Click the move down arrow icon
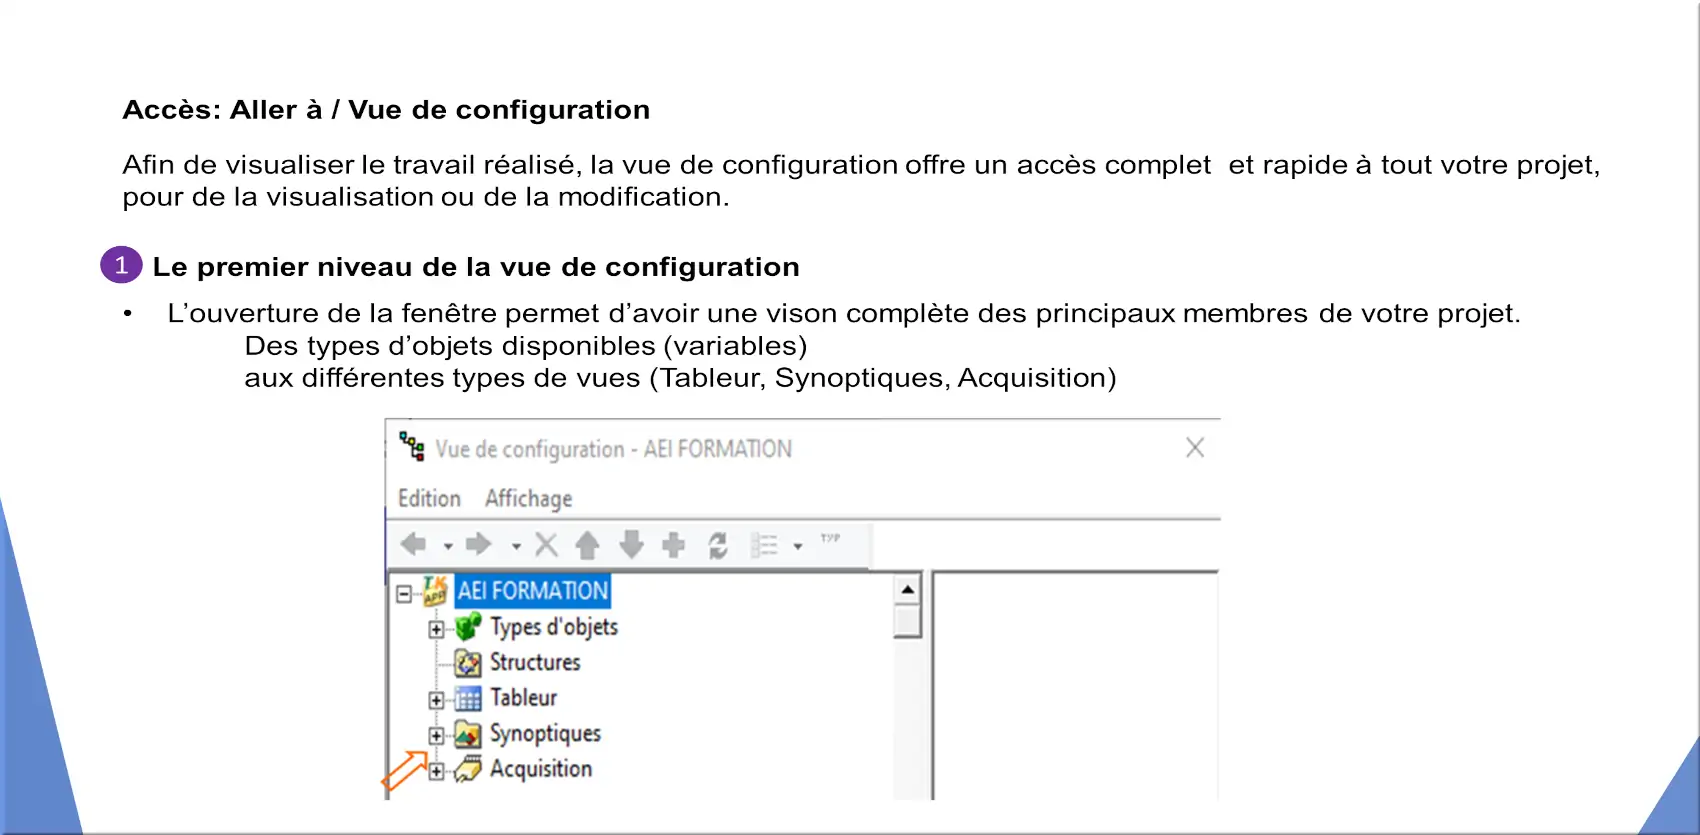The image size is (1700, 835). coord(631,545)
